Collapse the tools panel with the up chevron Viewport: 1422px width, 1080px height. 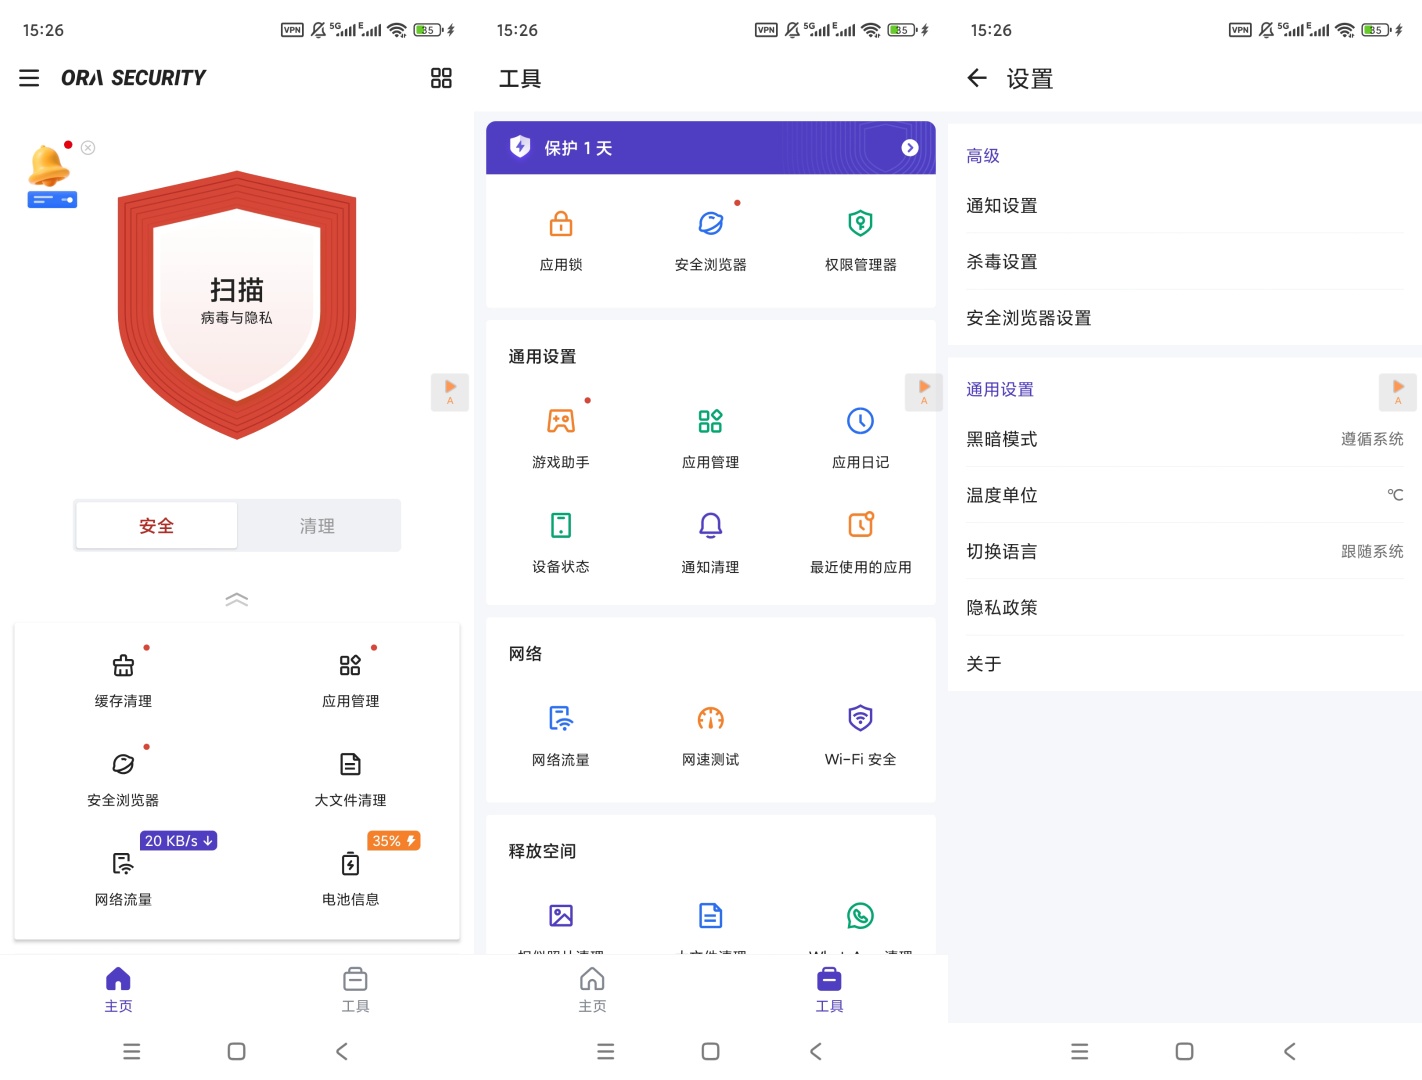coord(237,599)
